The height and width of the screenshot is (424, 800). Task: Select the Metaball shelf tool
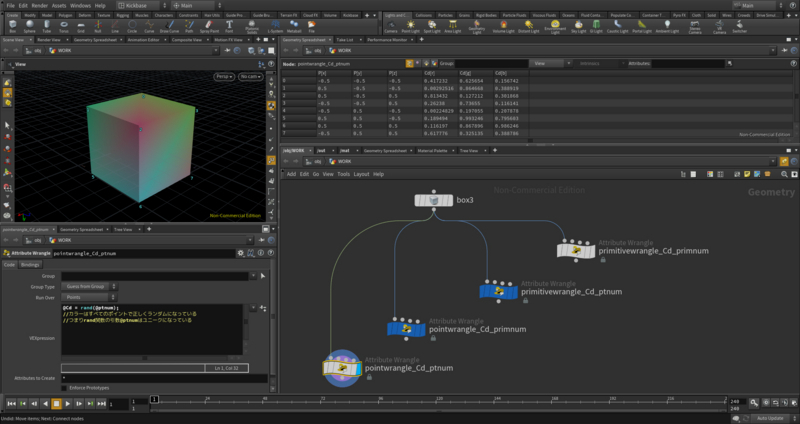(294, 26)
